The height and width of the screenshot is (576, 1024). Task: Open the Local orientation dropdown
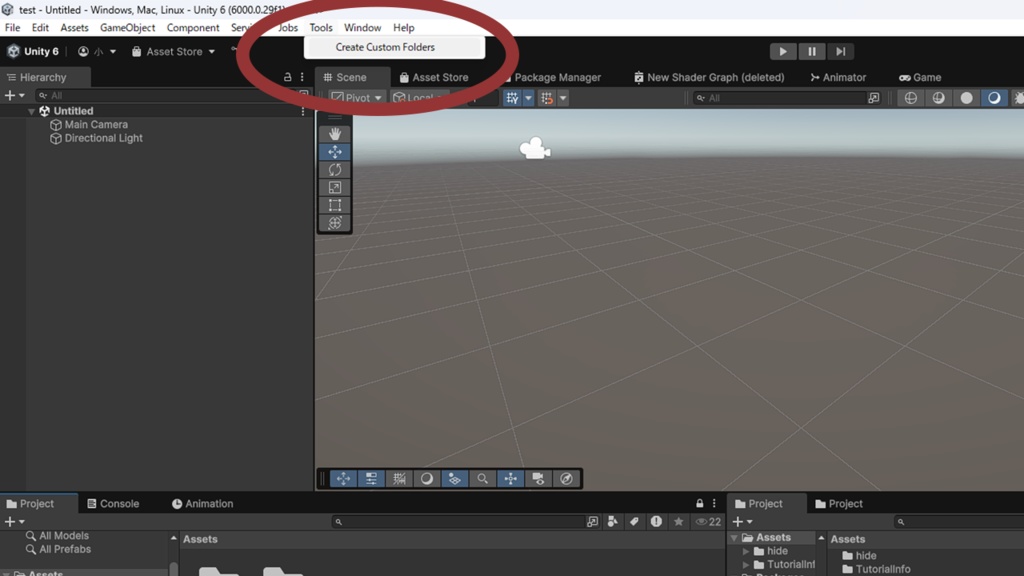point(414,97)
